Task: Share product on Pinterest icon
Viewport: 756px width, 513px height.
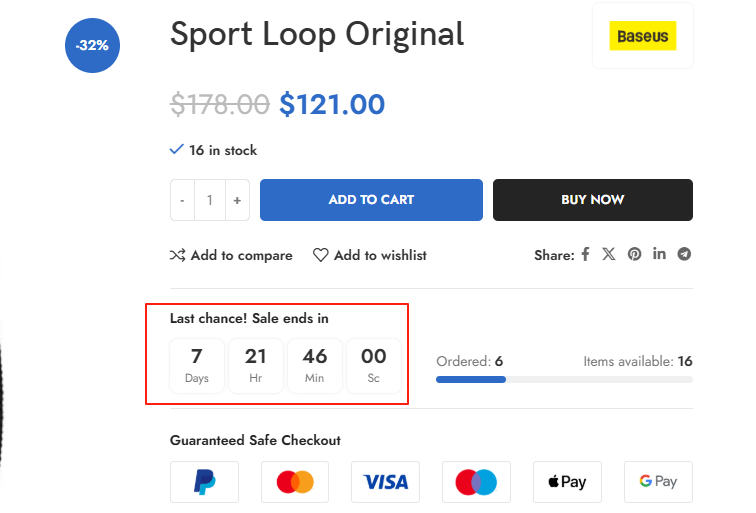Action: tap(634, 255)
